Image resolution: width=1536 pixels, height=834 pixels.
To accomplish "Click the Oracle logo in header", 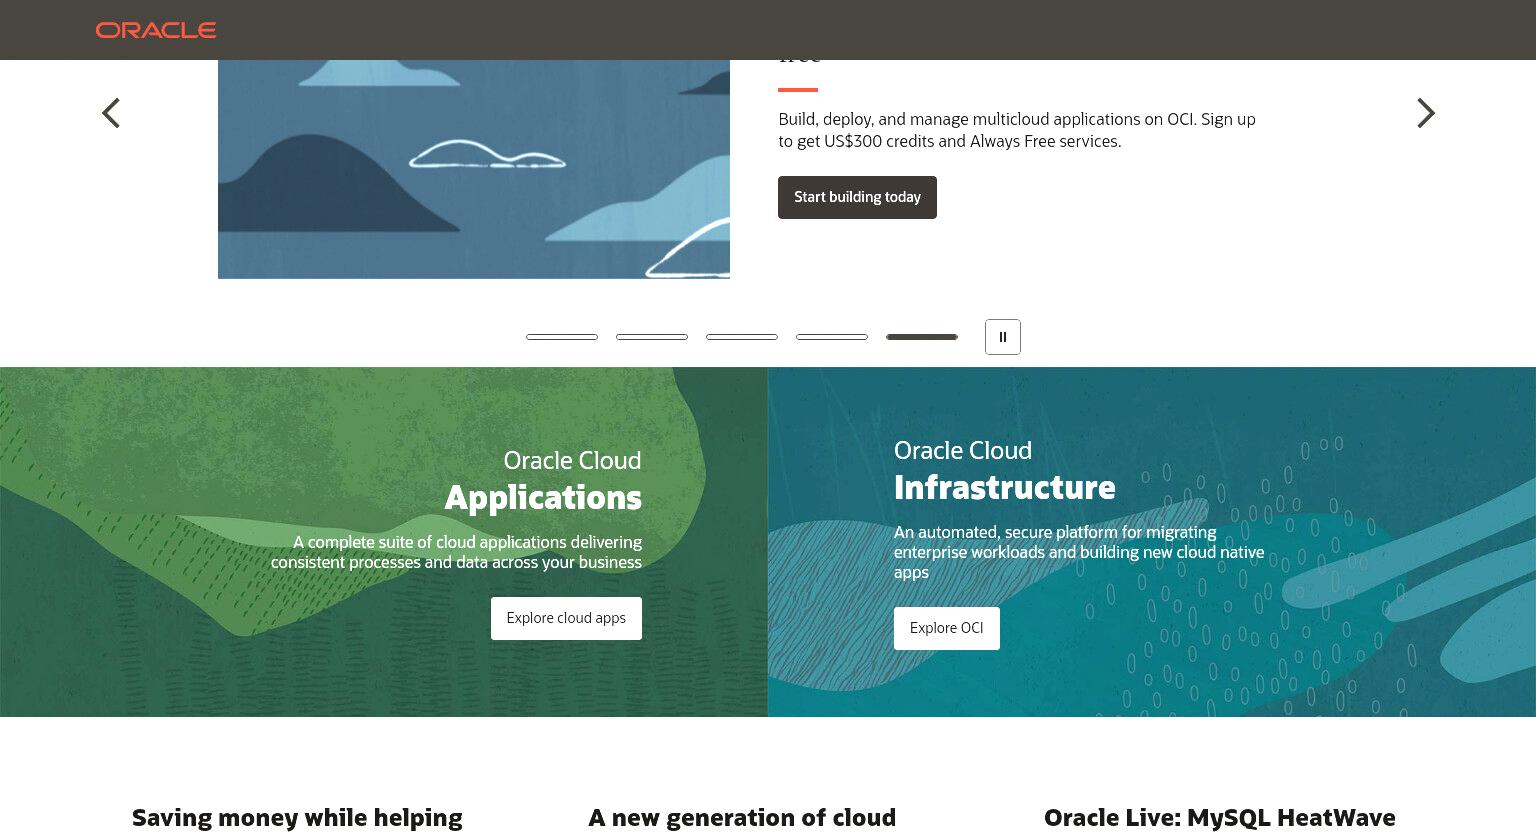I will (156, 30).
